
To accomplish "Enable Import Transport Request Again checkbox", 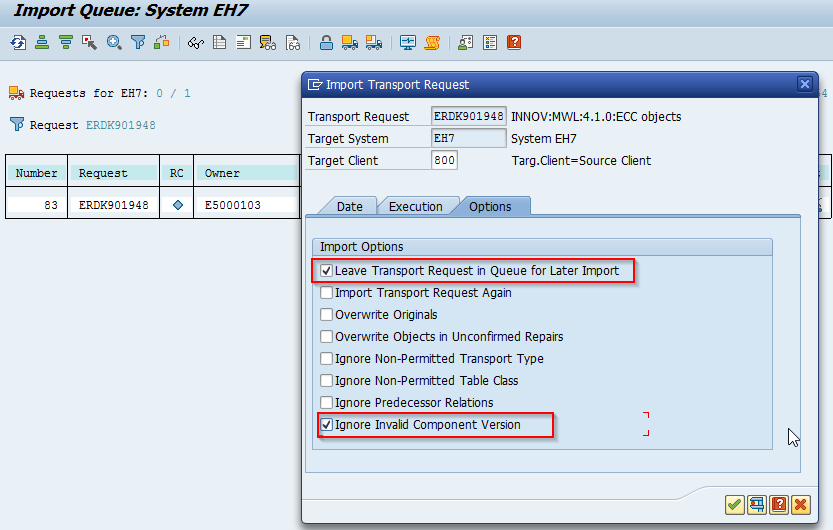I will point(327,293).
